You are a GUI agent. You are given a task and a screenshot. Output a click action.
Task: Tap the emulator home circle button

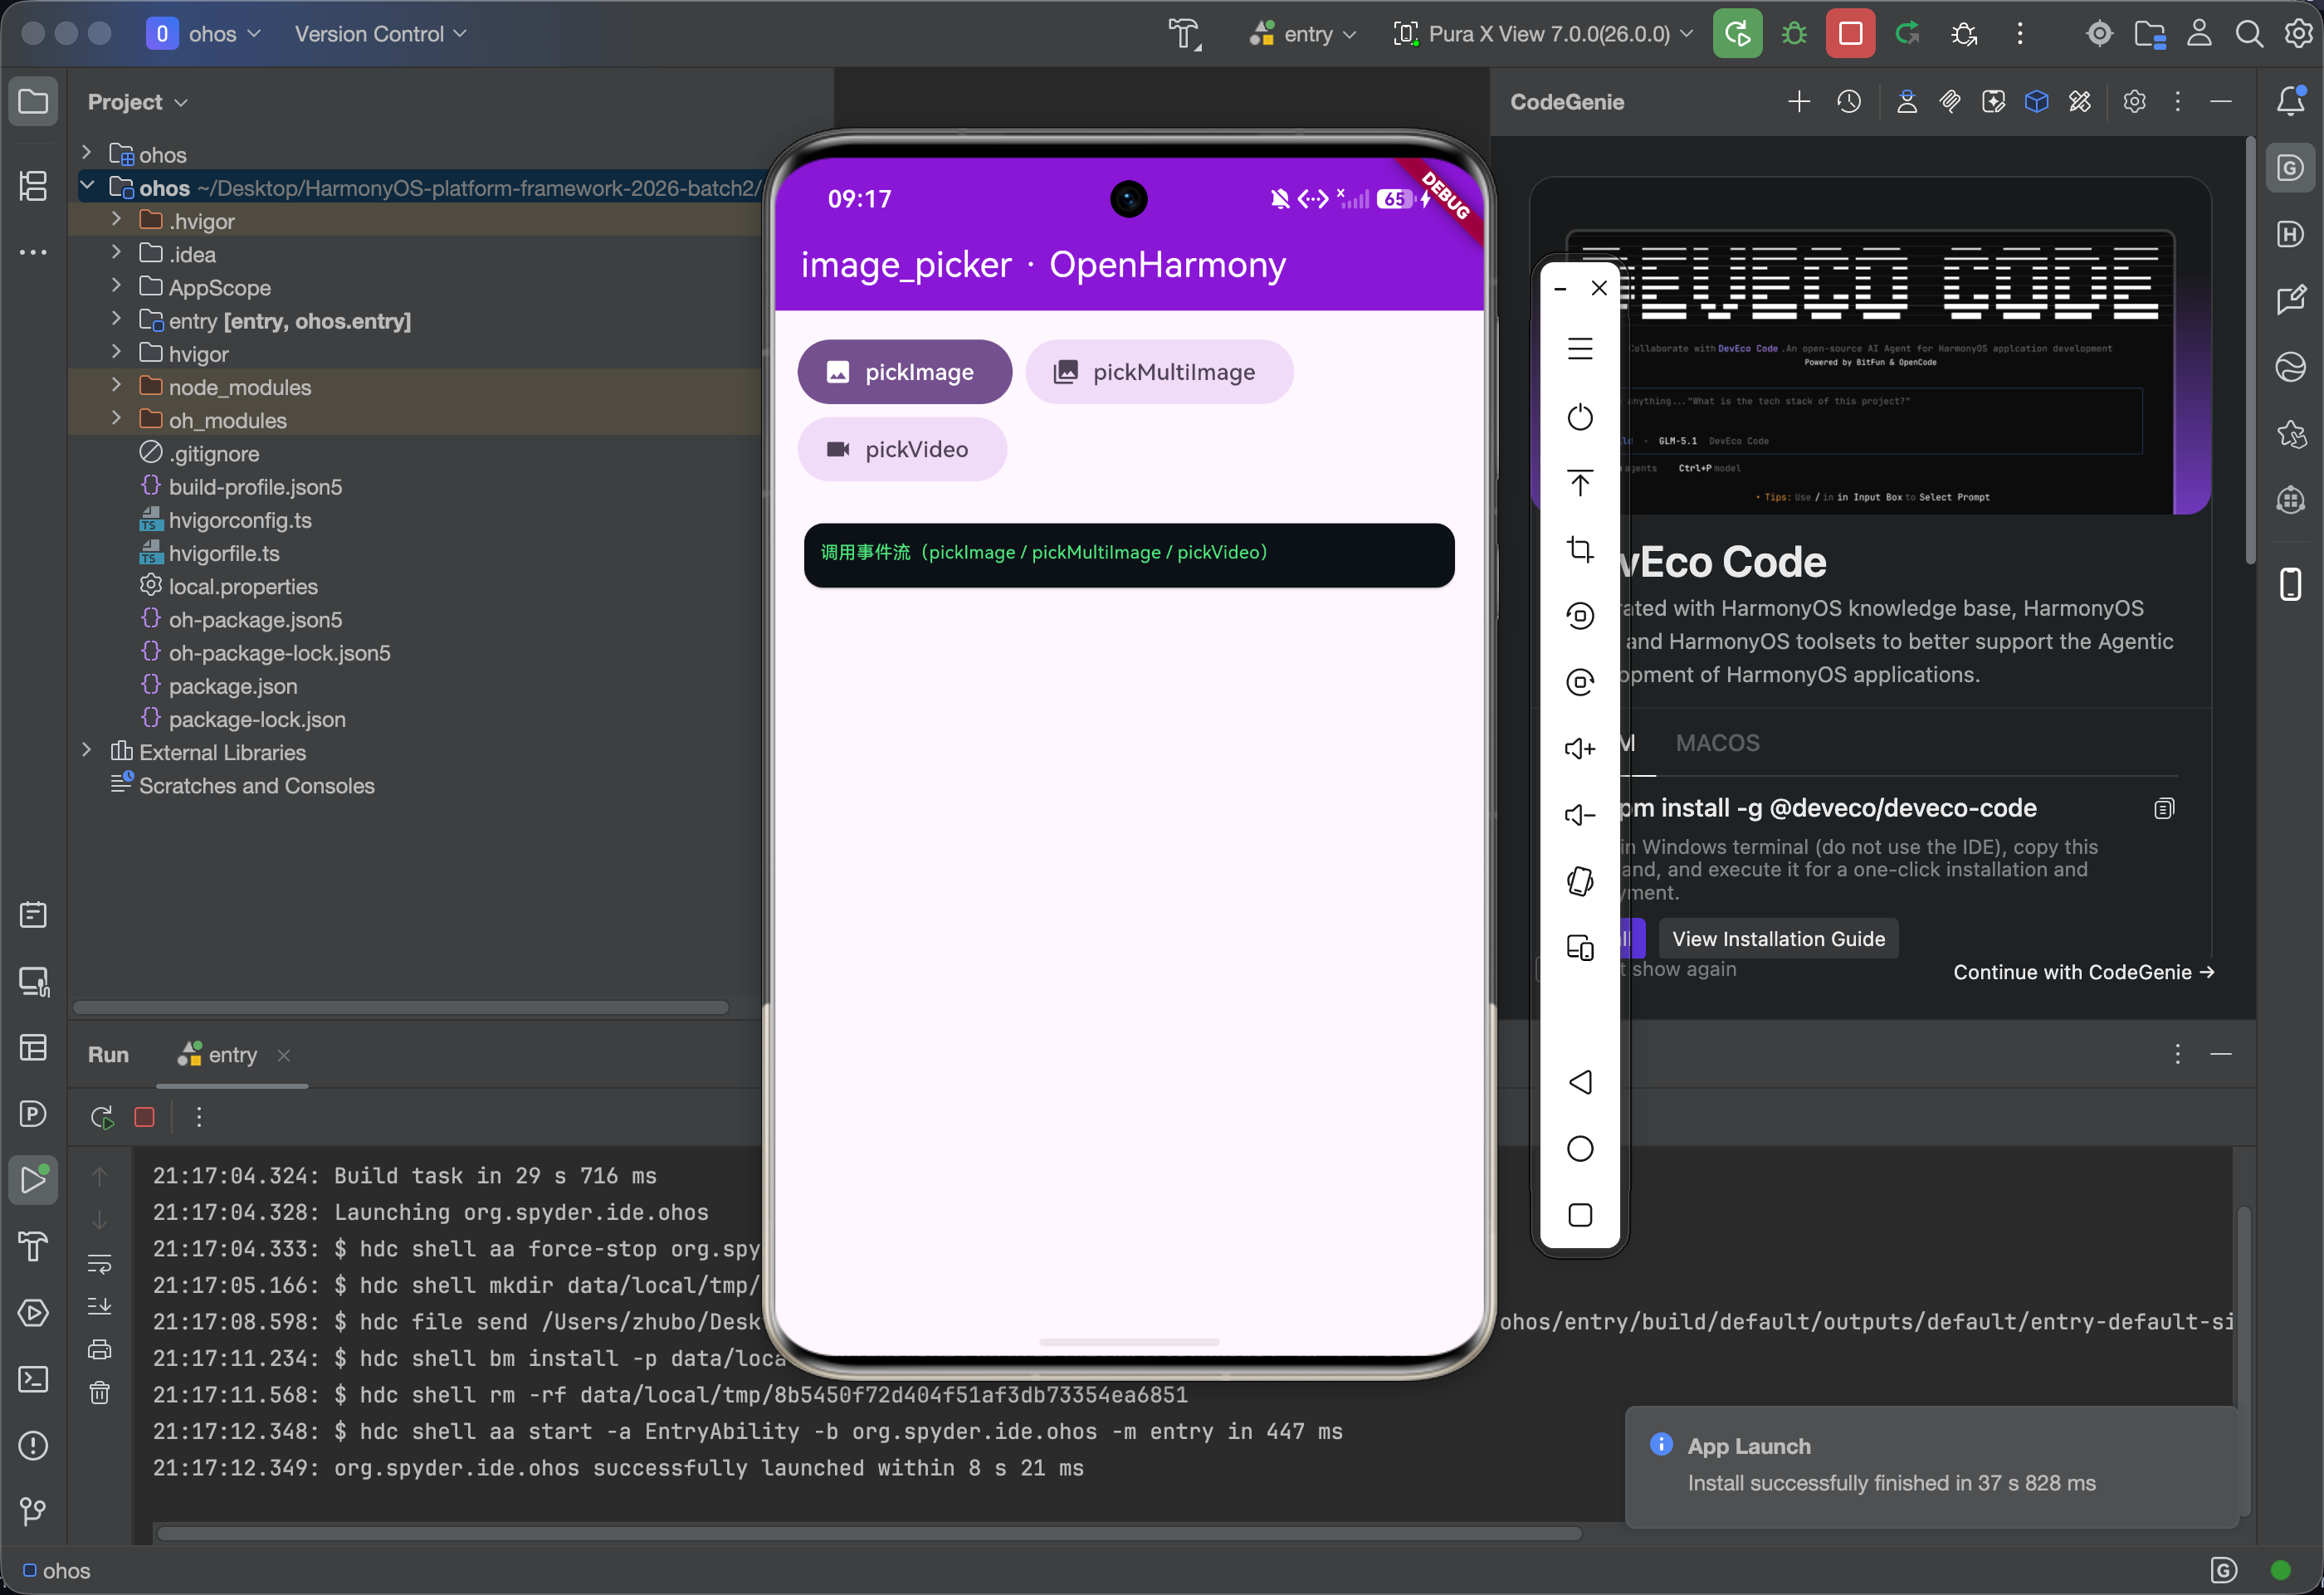pos(1580,1148)
